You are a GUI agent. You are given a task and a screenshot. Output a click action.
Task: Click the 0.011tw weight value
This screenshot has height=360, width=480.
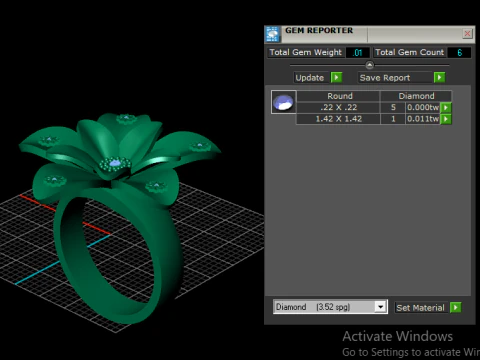click(423, 119)
